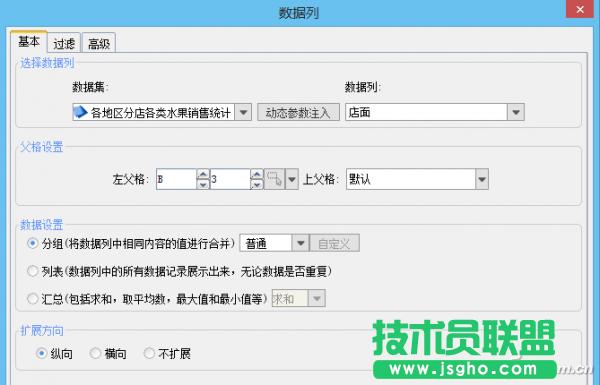Switch to the 过滤 tab
The height and width of the screenshot is (385, 600).
[64, 43]
